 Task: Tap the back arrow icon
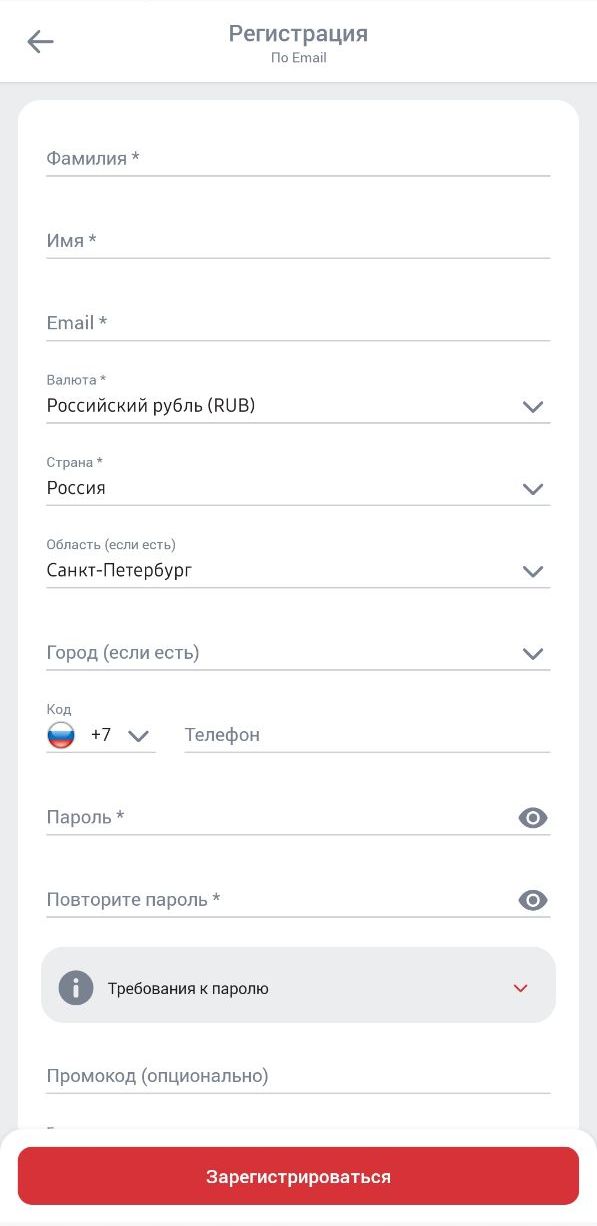click(40, 41)
